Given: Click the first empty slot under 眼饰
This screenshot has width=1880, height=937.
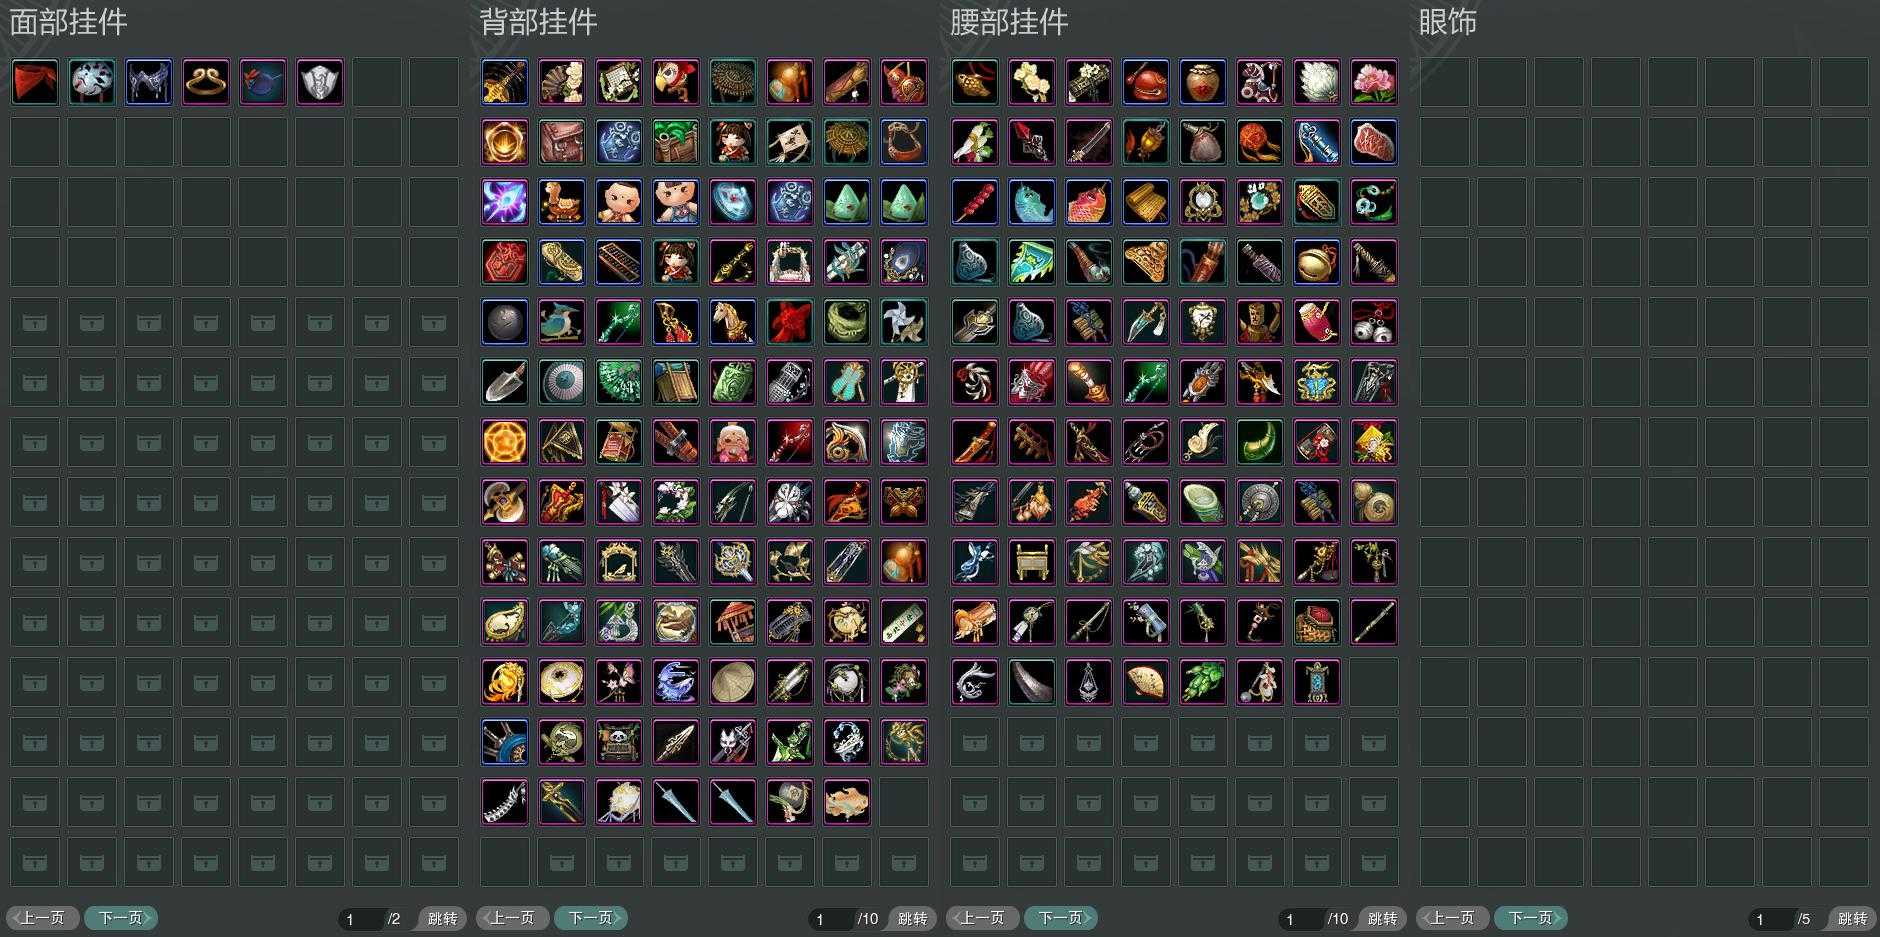Looking at the screenshot, I should pyautogui.click(x=1445, y=82).
